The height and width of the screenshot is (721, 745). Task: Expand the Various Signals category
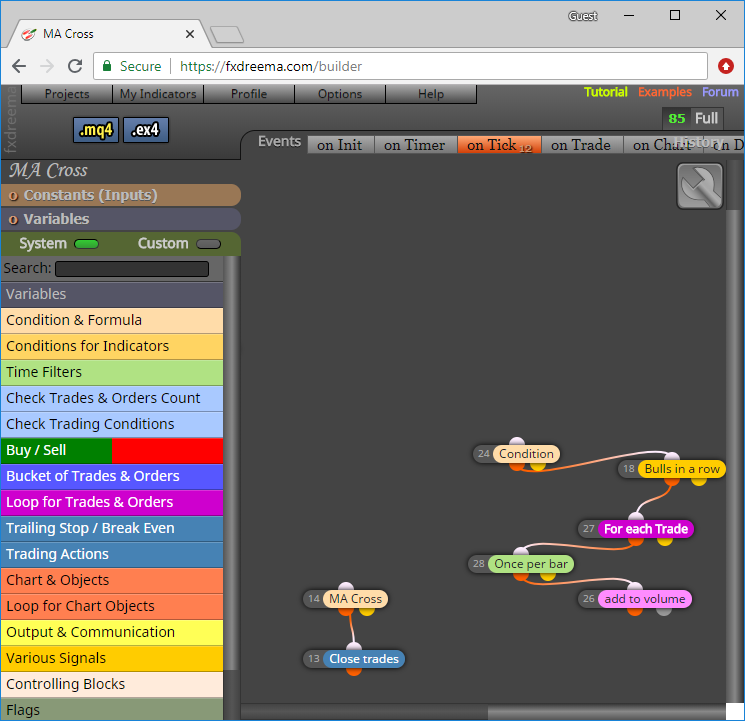pos(112,658)
